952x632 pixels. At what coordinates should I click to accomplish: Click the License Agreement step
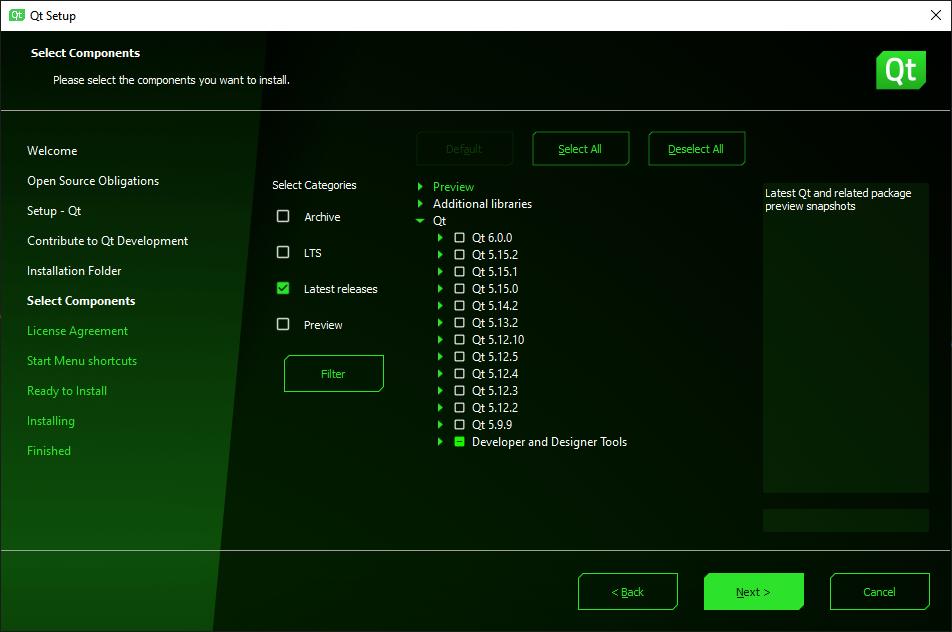pos(78,331)
